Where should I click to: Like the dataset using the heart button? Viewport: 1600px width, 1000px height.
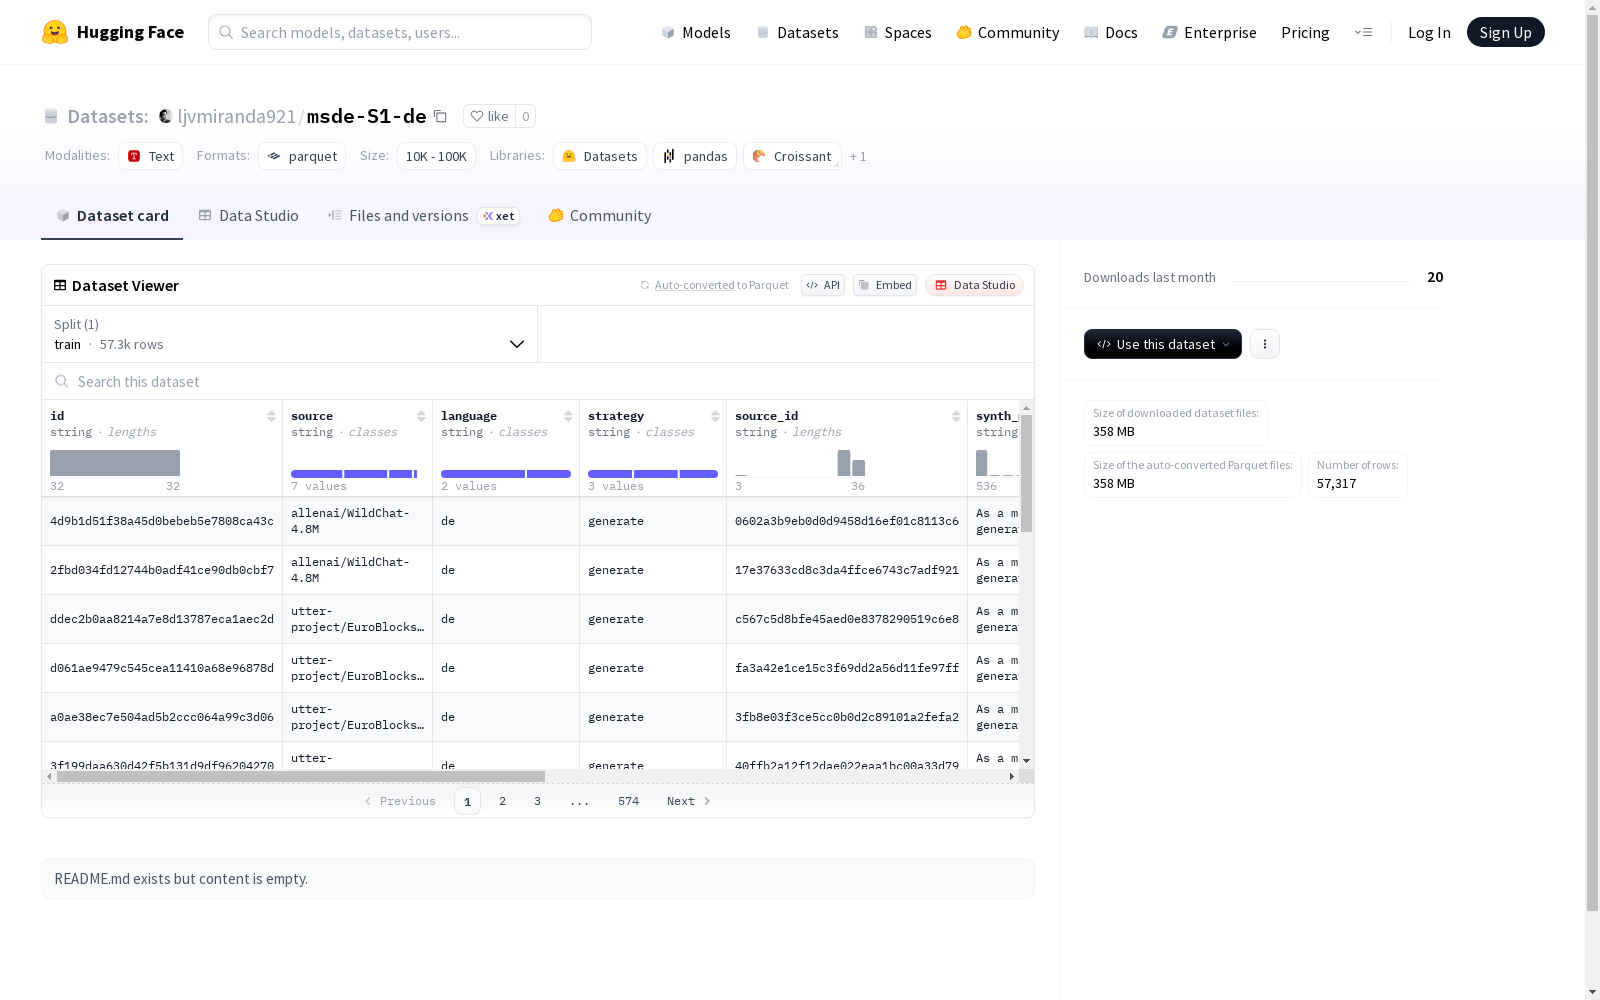point(490,116)
